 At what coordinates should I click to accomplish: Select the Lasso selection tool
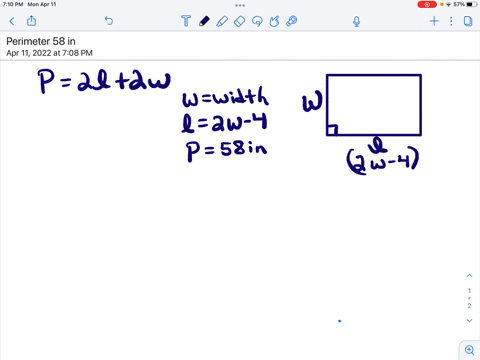(x=257, y=21)
